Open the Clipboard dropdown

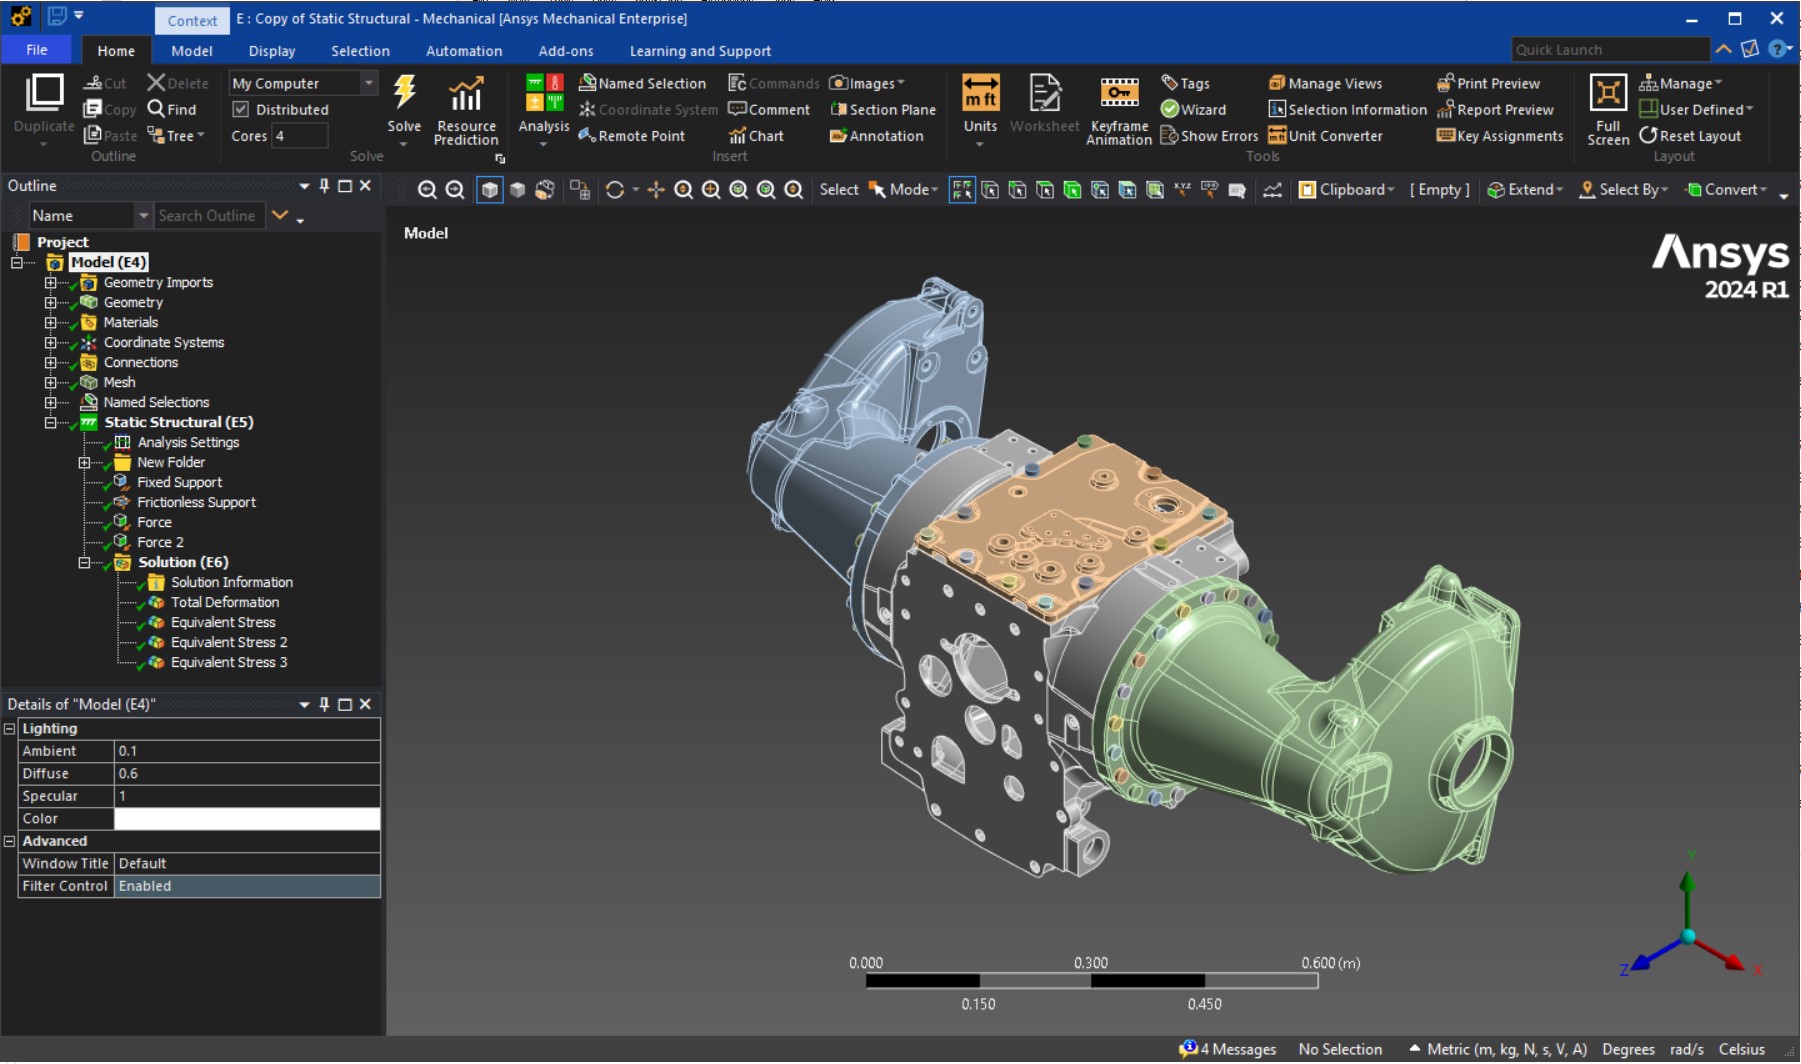[x=1347, y=189]
